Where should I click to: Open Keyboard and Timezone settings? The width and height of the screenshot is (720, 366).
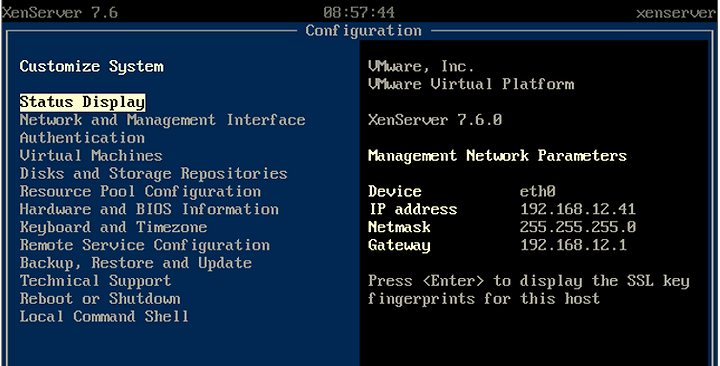pyautogui.click(x=113, y=227)
